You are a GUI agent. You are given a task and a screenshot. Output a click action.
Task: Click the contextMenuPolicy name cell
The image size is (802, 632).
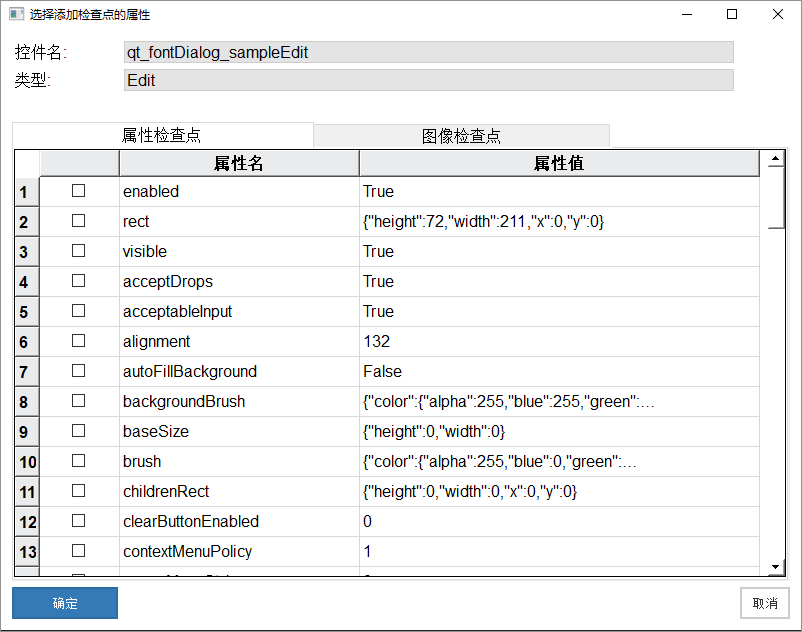click(239, 551)
